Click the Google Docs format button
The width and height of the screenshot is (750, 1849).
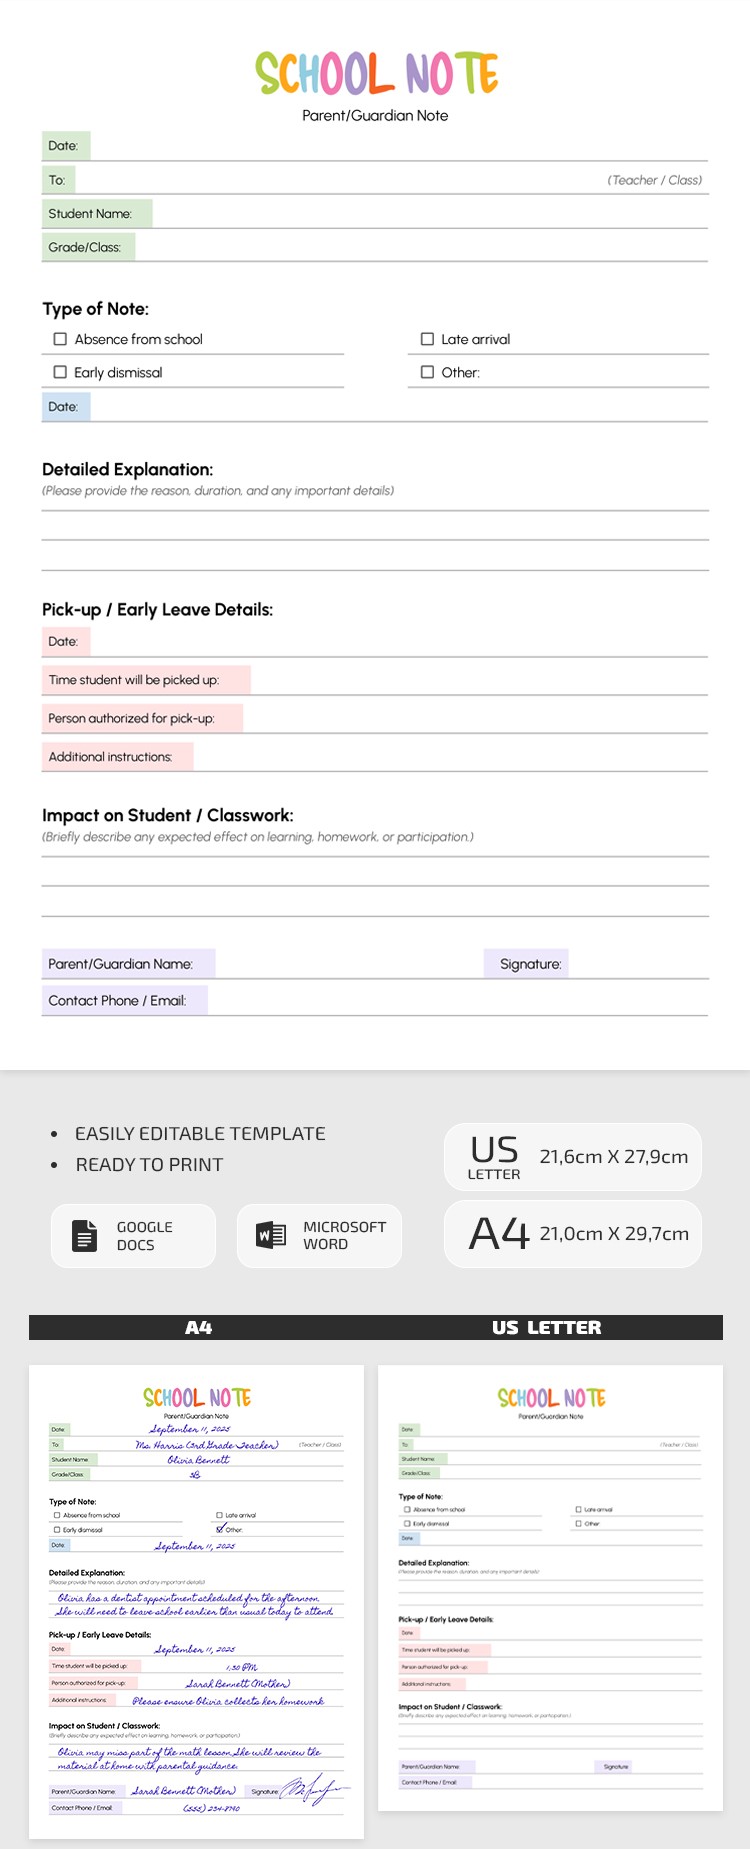133,1236
